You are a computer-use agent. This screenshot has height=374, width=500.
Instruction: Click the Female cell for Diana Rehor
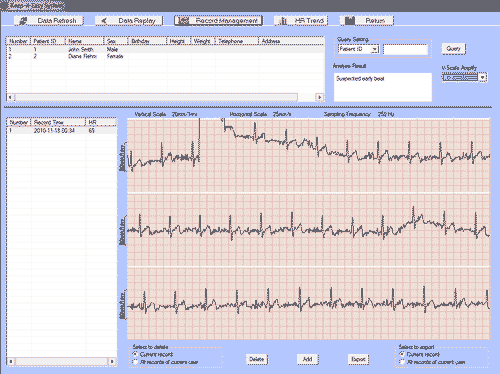pyautogui.click(x=115, y=56)
